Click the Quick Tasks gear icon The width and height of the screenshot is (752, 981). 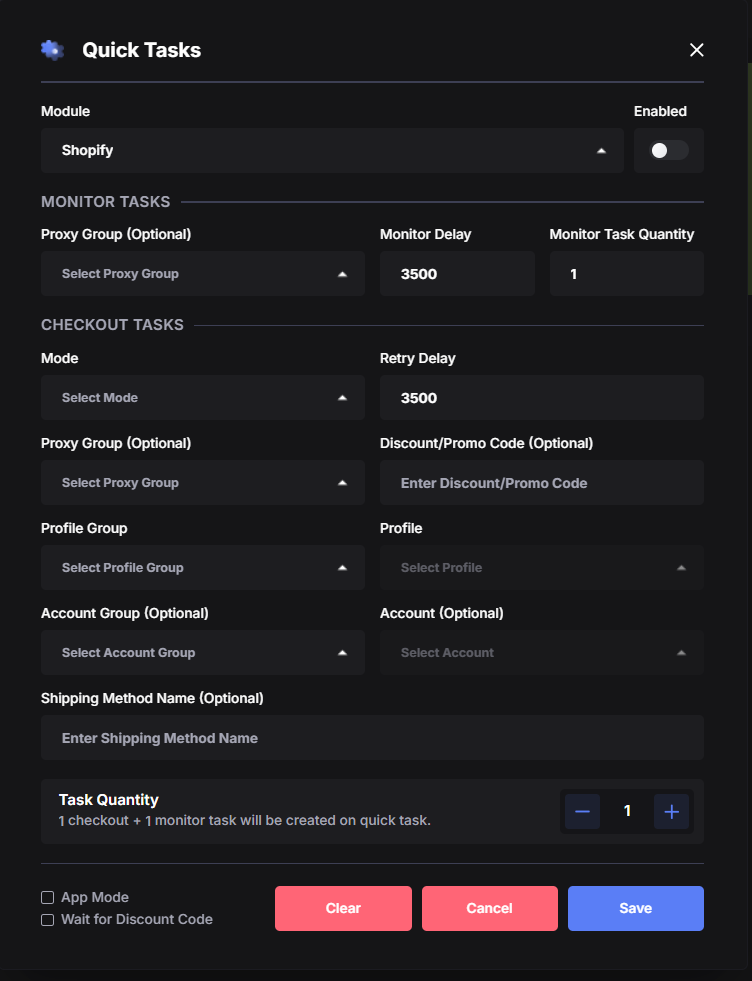[x=53, y=50]
